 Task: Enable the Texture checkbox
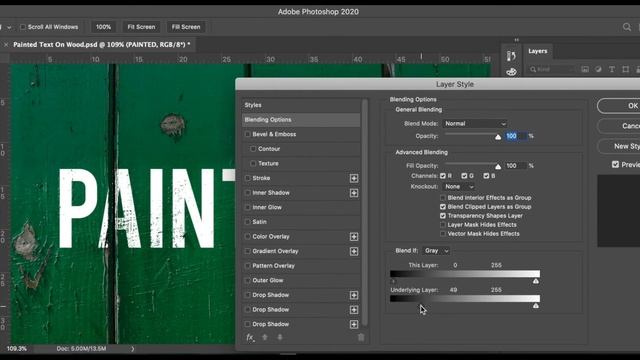pos(253,164)
